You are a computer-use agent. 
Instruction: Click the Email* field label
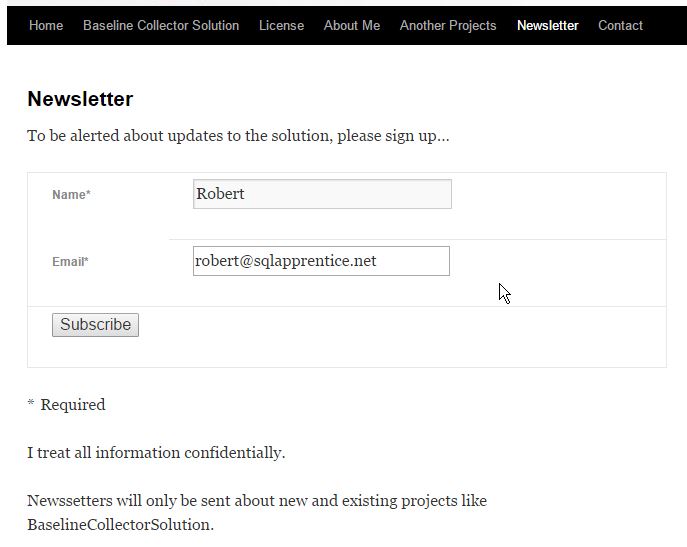[70, 262]
